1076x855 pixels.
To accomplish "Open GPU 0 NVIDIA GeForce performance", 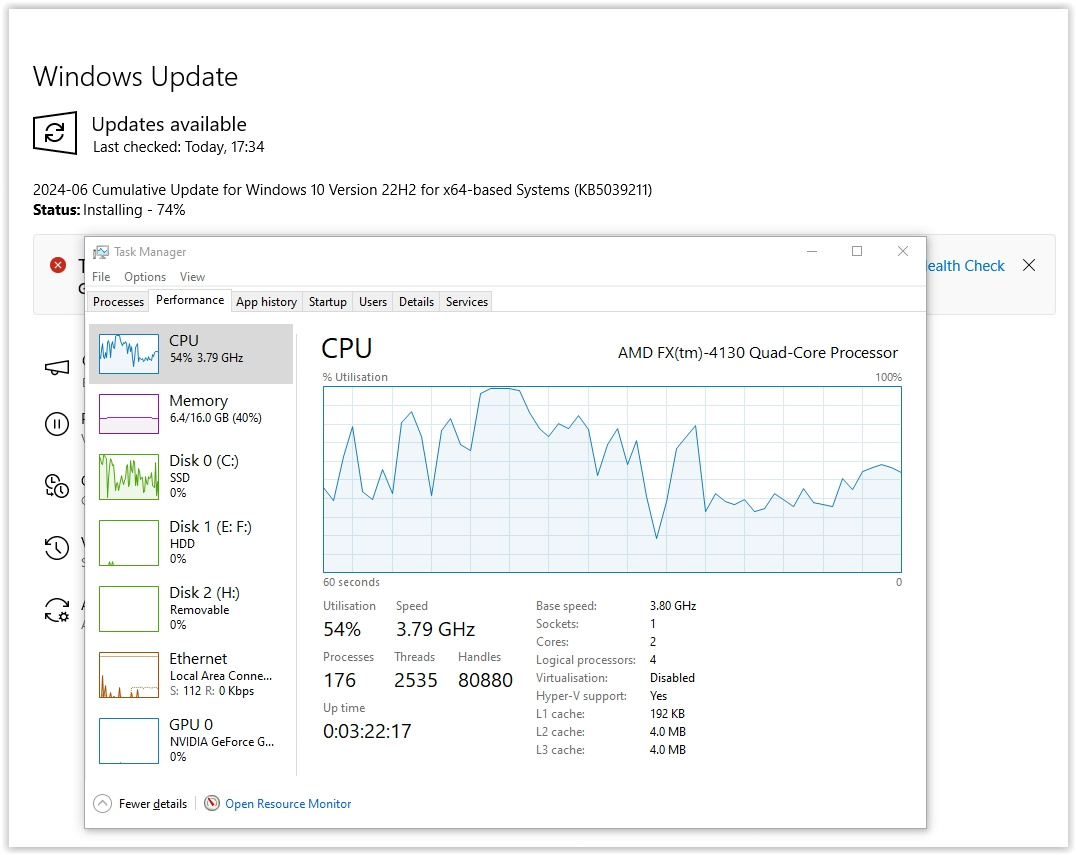I will [x=191, y=740].
